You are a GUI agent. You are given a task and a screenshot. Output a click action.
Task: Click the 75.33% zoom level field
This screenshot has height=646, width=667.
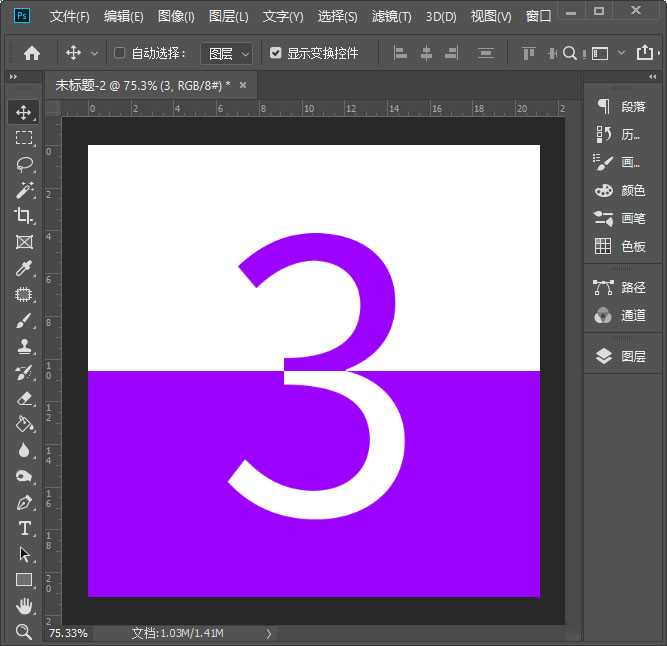coord(68,633)
